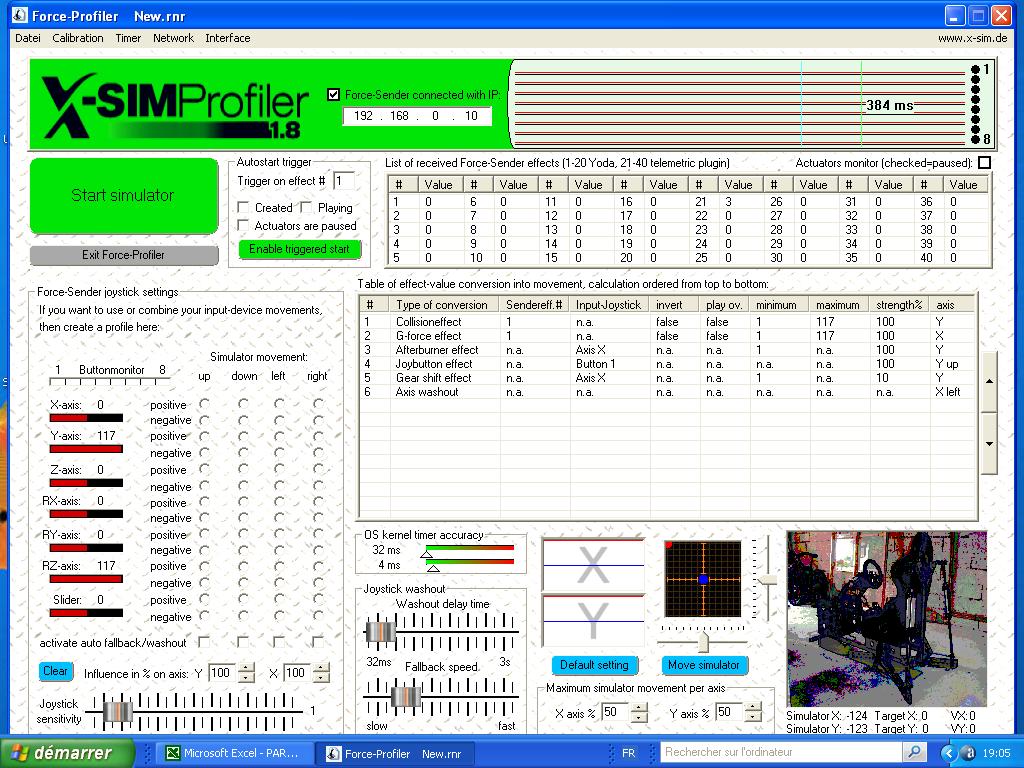Select Z-axis positive down radio button
1024x768 pixels.
pyautogui.click(x=244, y=469)
